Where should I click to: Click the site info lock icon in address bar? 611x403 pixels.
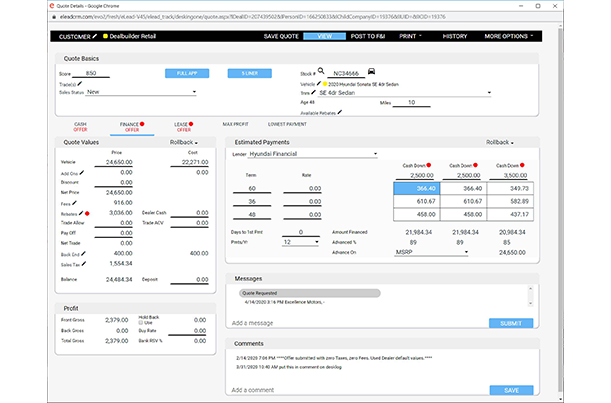pyautogui.click(x=54, y=17)
